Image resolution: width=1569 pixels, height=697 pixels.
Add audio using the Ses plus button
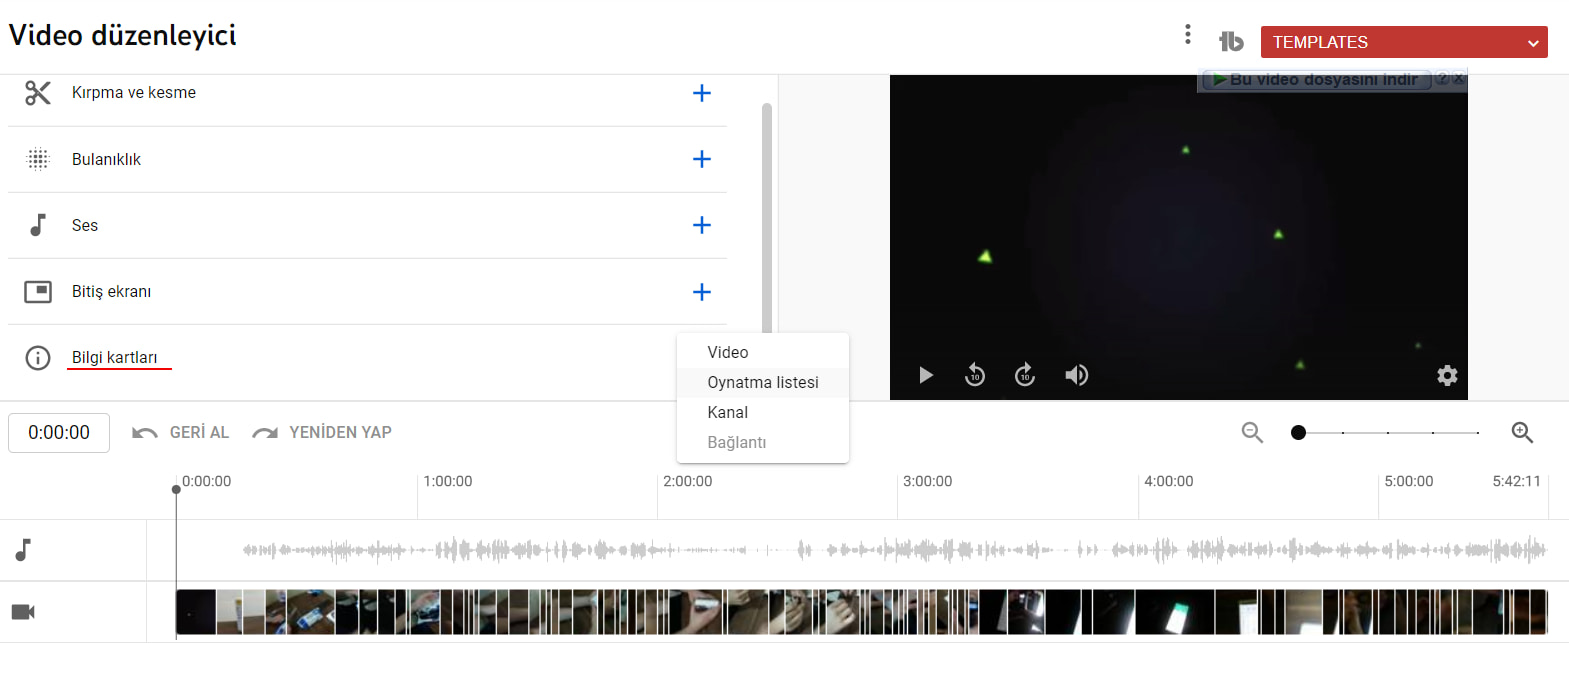click(x=702, y=225)
